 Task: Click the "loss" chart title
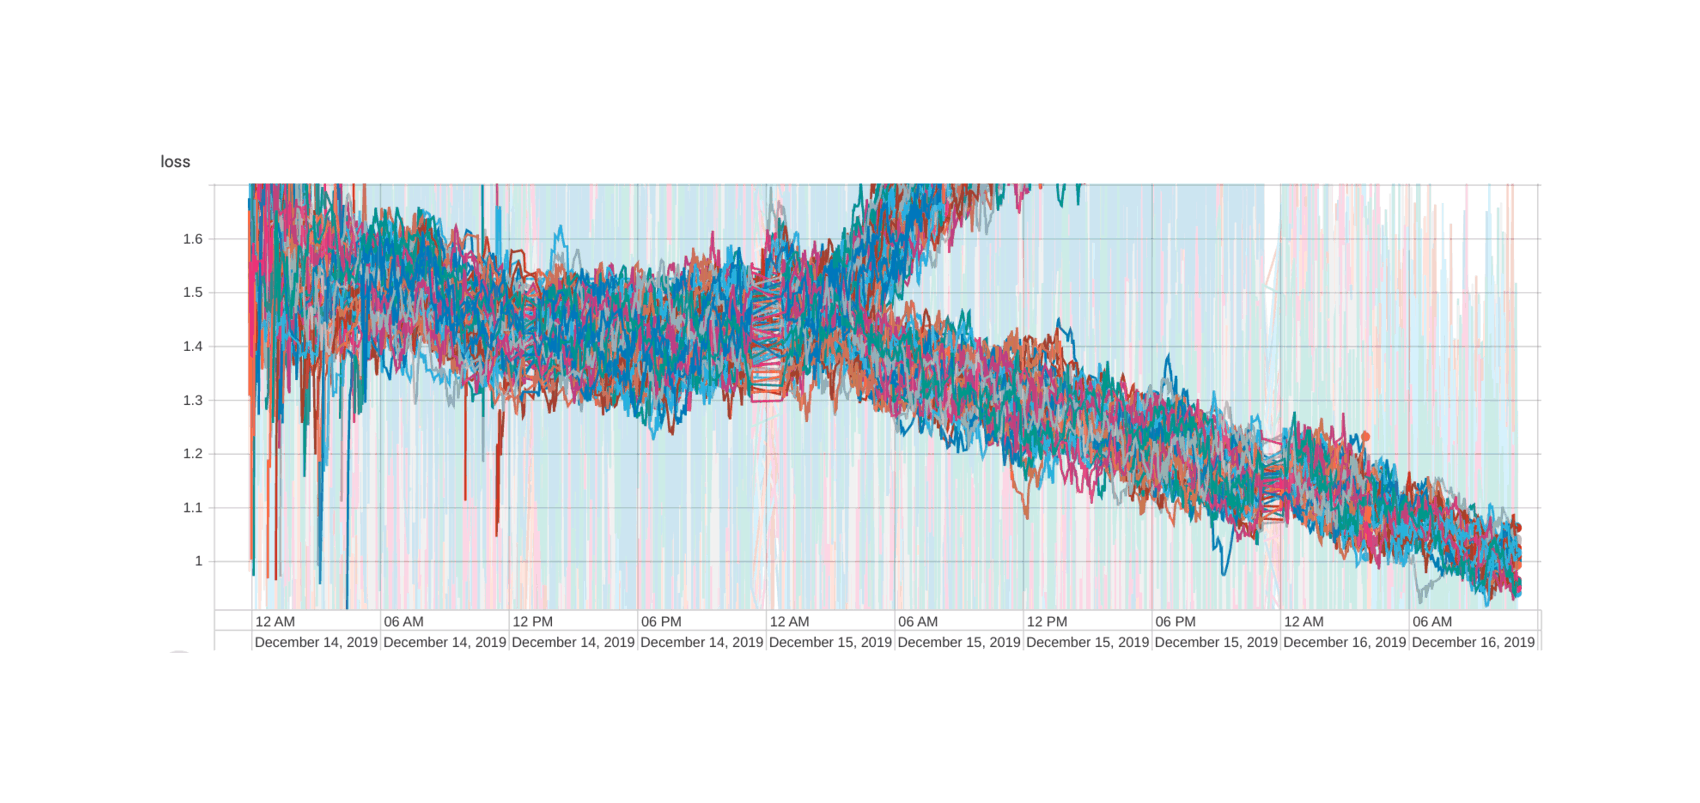click(x=175, y=162)
